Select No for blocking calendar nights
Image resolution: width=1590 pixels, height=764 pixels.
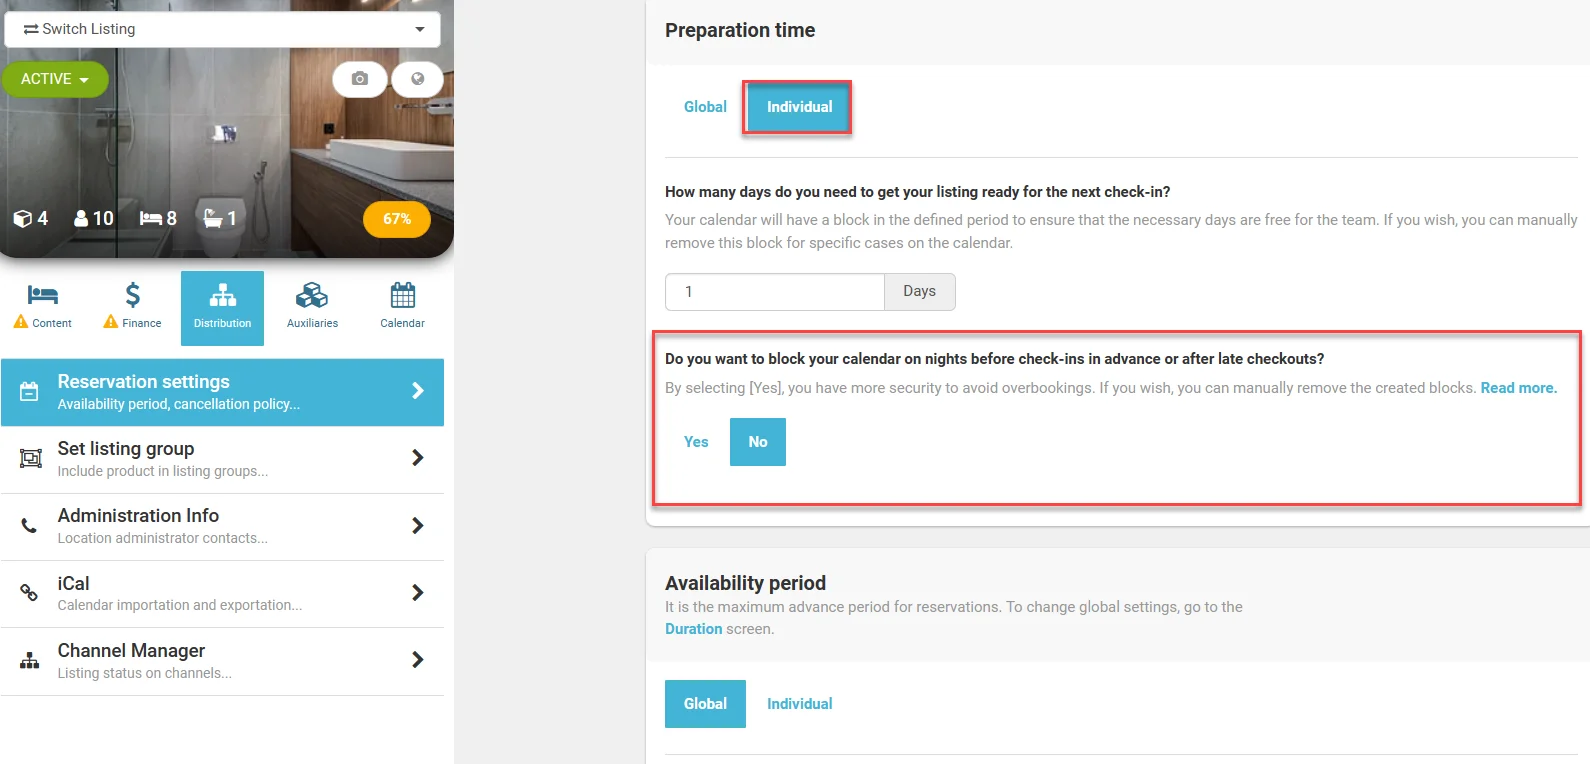coord(758,442)
